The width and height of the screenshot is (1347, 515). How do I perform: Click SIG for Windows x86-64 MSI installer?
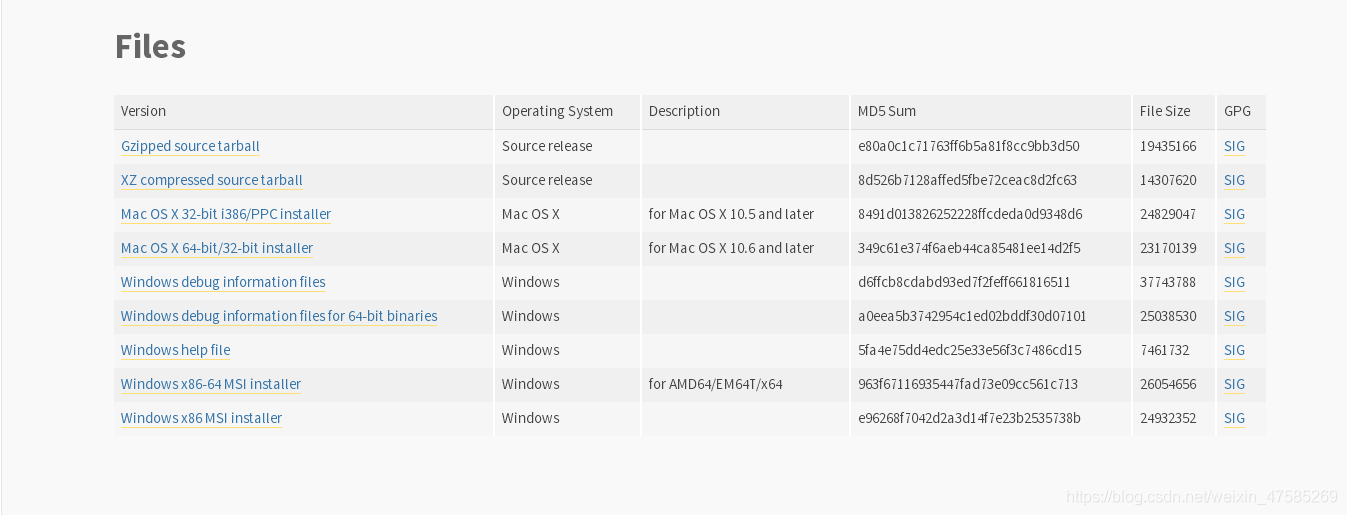(x=1234, y=384)
